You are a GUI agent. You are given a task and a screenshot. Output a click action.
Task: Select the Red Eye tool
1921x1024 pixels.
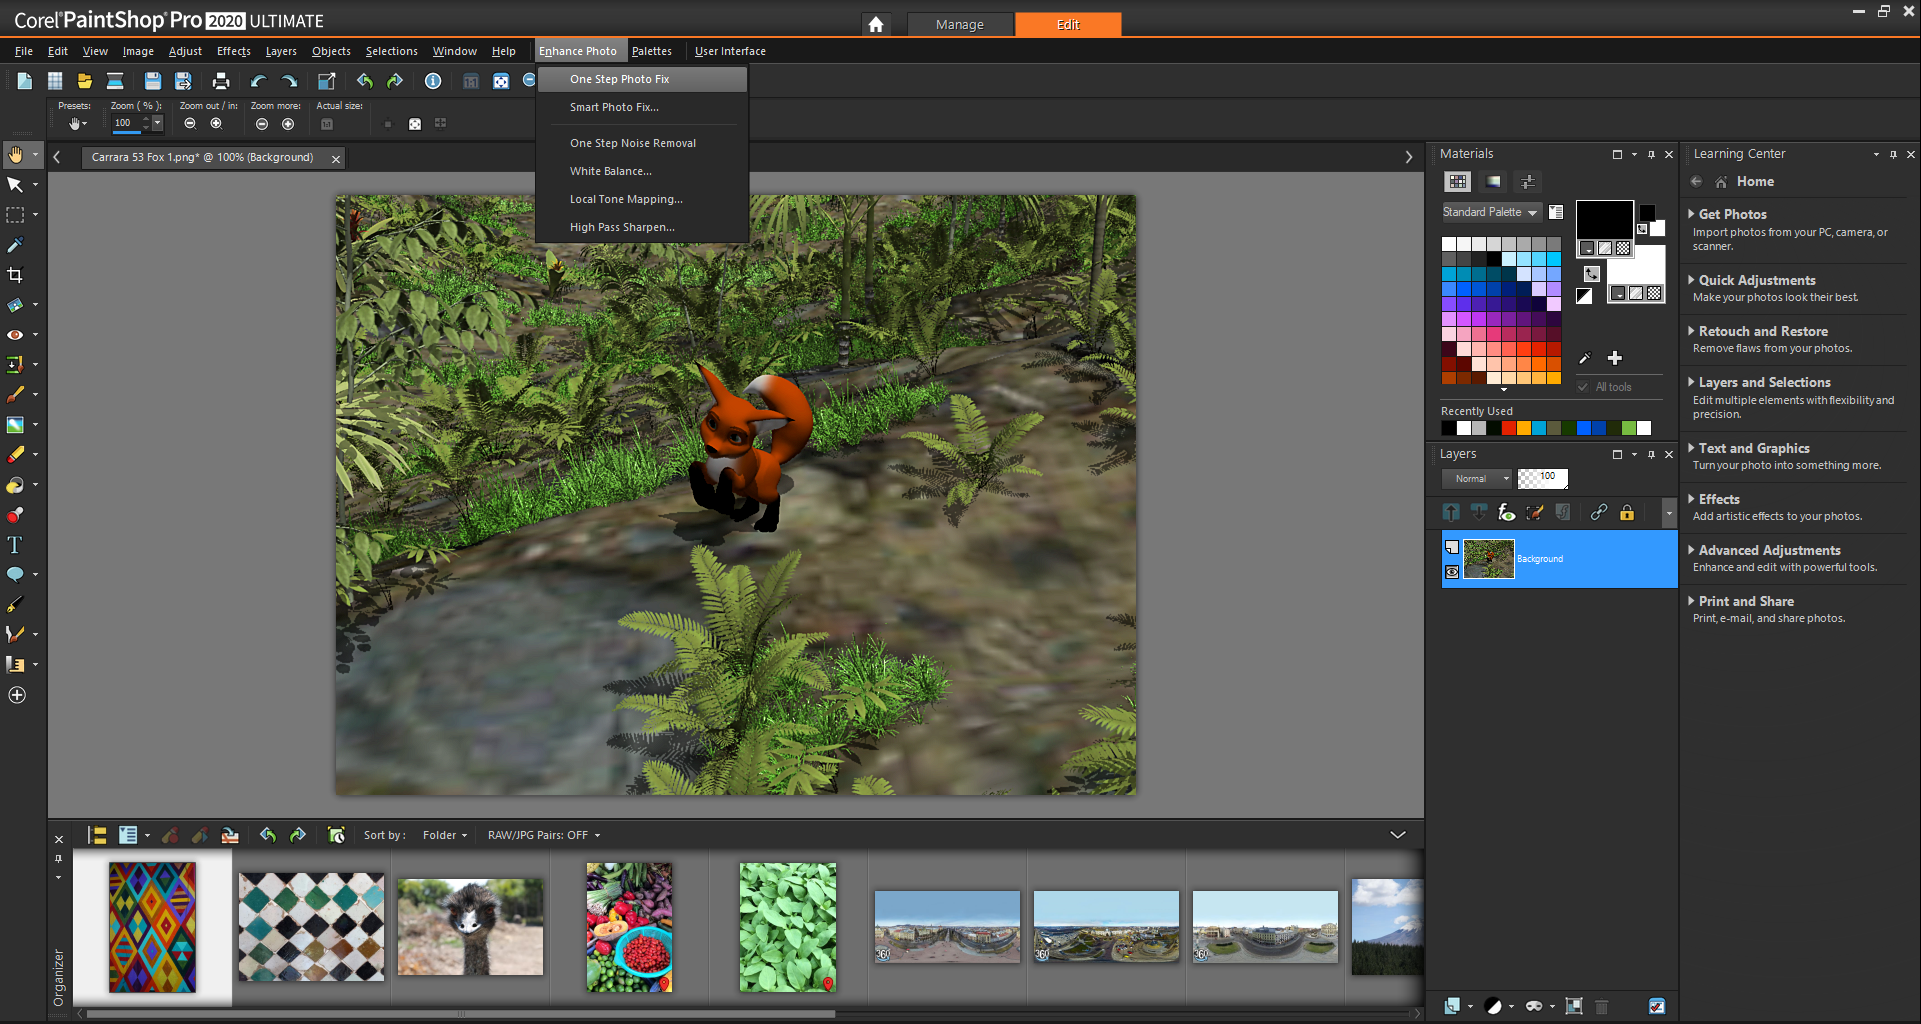(x=15, y=335)
